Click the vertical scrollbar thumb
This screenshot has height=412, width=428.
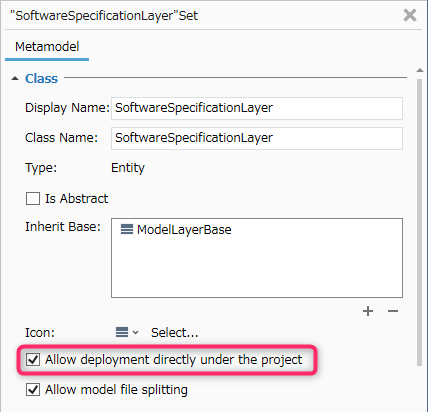[420, 223]
